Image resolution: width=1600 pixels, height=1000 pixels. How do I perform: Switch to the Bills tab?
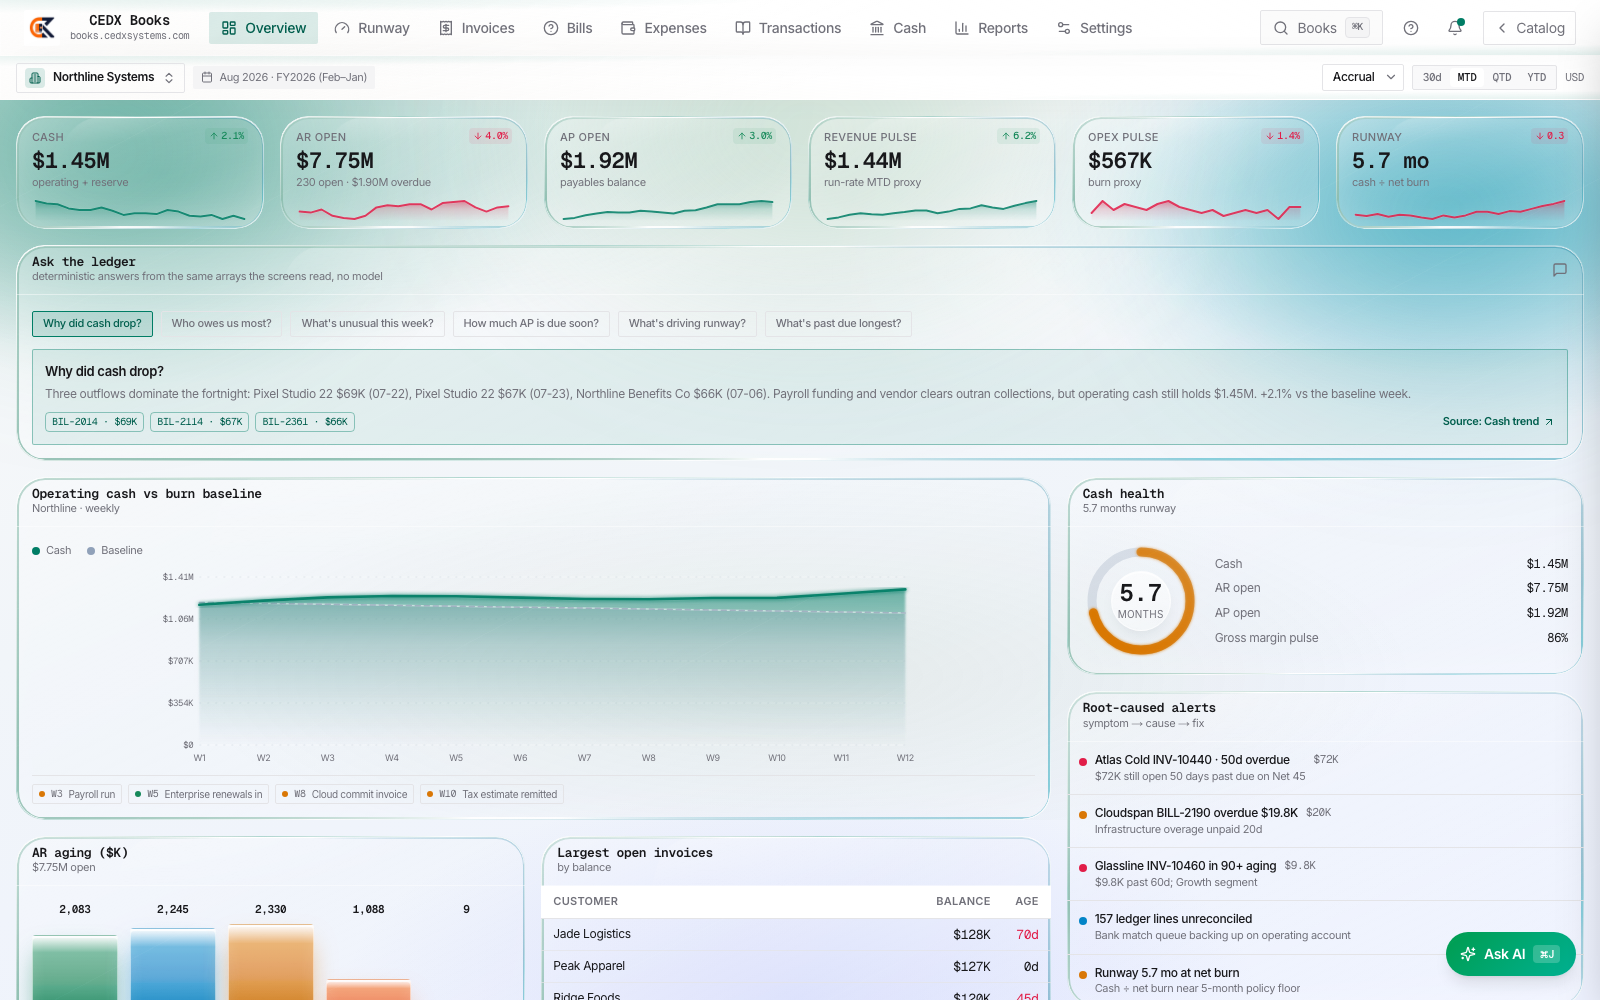[x=568, y=28]
